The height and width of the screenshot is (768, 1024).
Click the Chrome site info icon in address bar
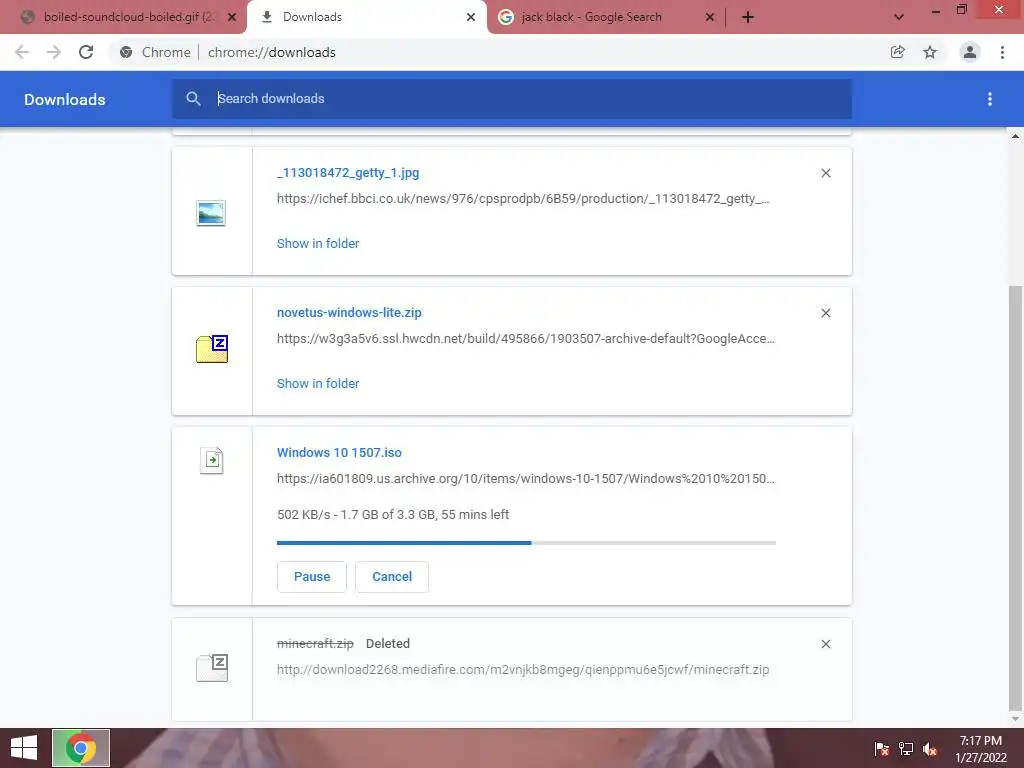[x=126, y=52]
